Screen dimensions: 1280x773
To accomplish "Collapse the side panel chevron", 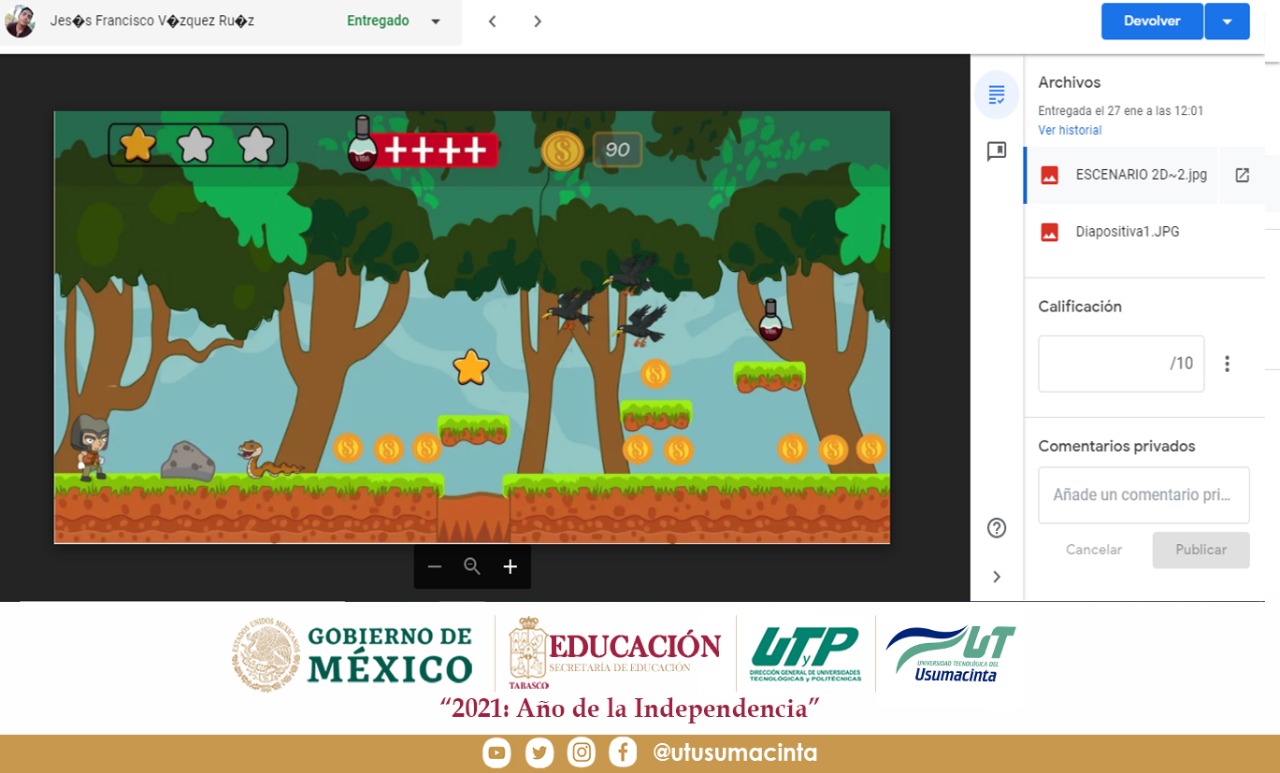I will tap(996, 576).
